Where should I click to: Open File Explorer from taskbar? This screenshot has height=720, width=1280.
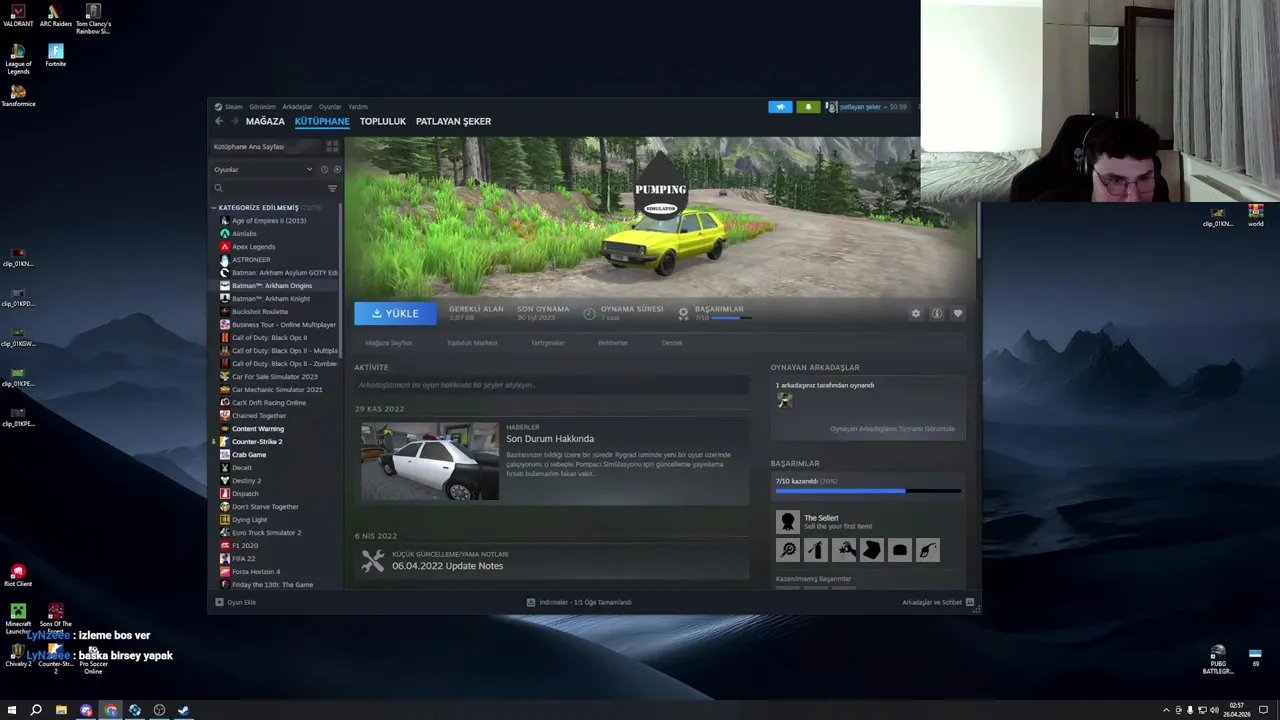[61, 710]
